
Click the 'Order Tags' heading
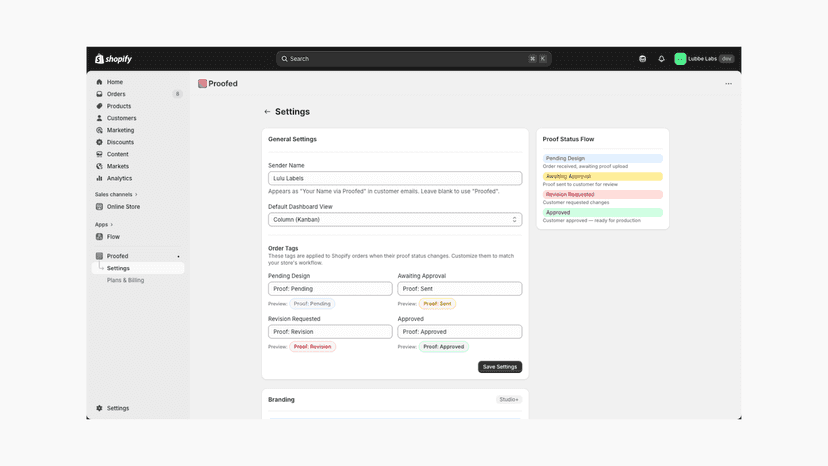click(283, 248)
